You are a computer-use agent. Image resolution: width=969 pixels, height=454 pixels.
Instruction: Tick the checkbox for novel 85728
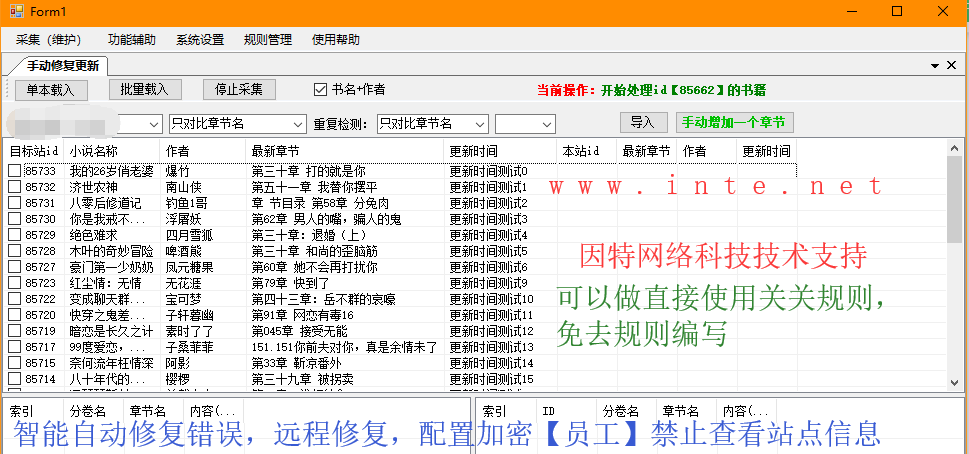click(14, 251)
